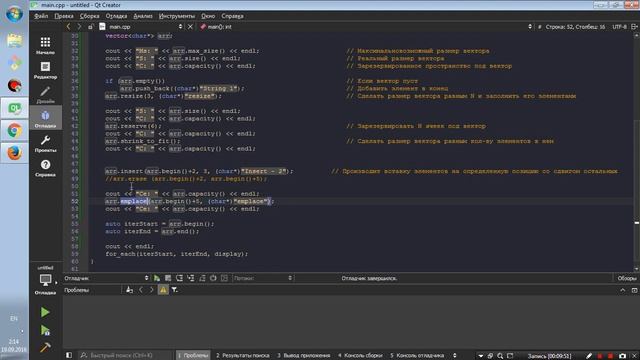Click line 52 with arr.emplace call
640x360 pixels.
190,201
